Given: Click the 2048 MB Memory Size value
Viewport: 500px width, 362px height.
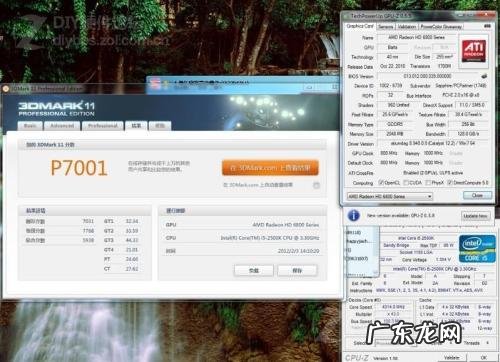Looking at the screenshot, I should [x=395, y=134].
